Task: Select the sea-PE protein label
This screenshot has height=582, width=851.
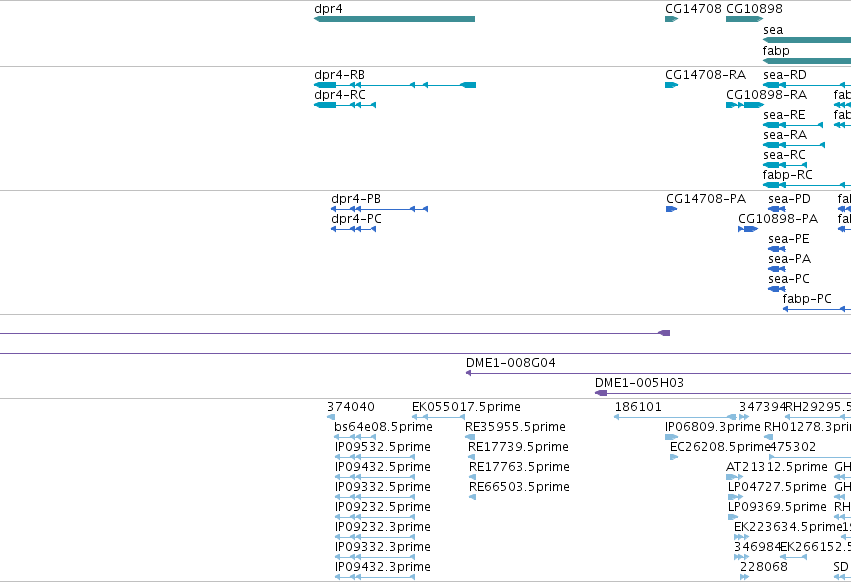Action: click(789, 239)
